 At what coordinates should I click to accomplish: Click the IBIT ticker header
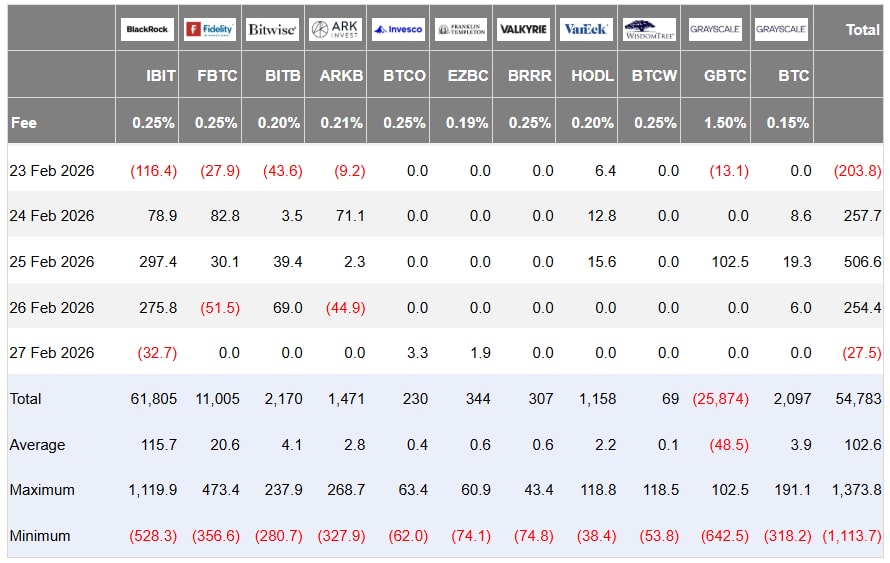point(161,76)
